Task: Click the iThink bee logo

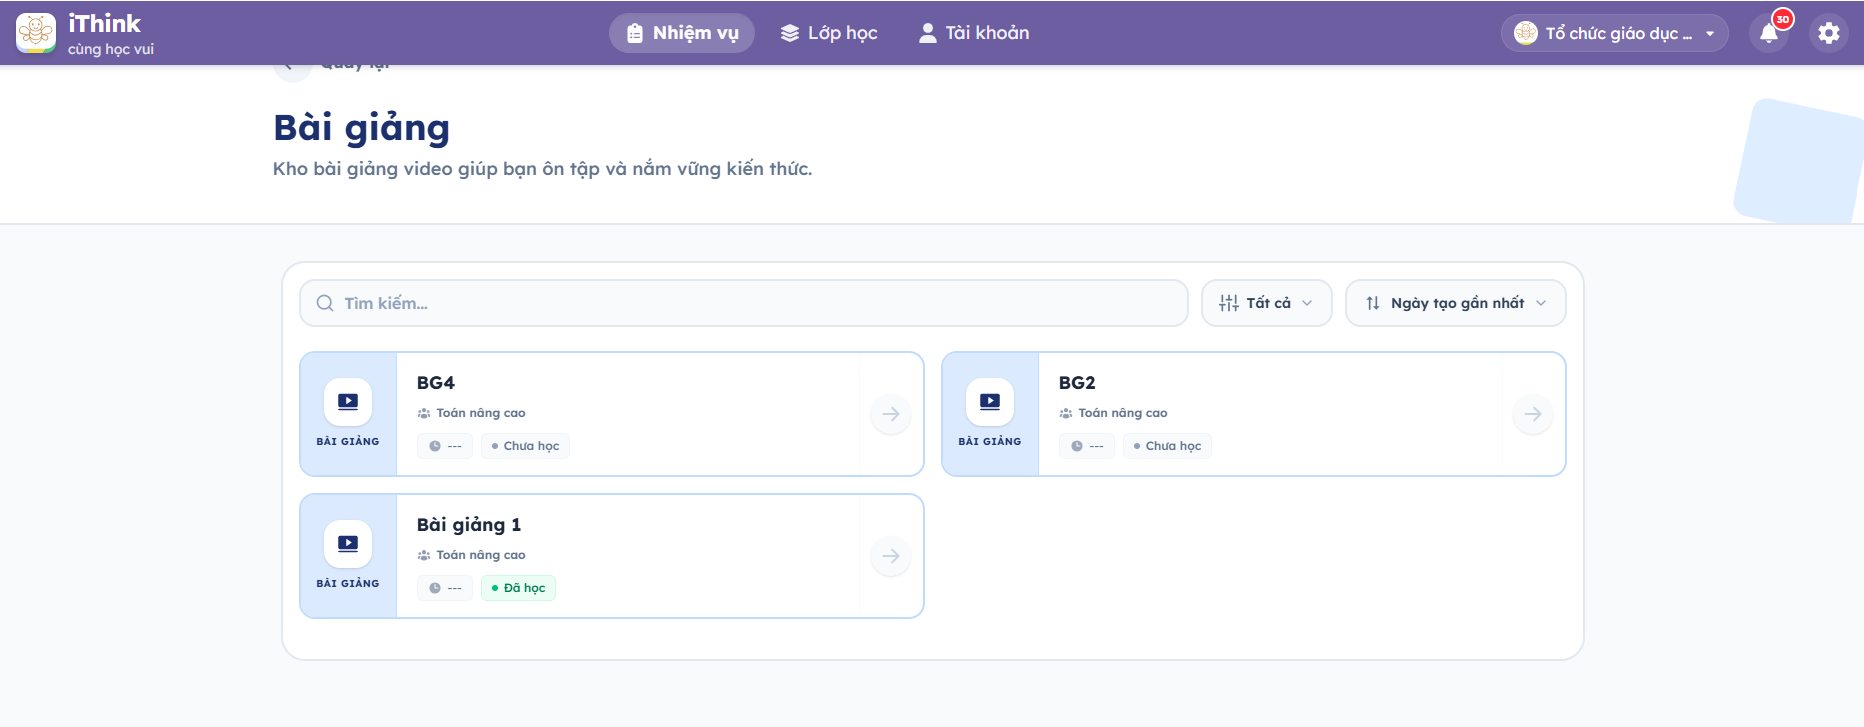Action: [36, 33]
